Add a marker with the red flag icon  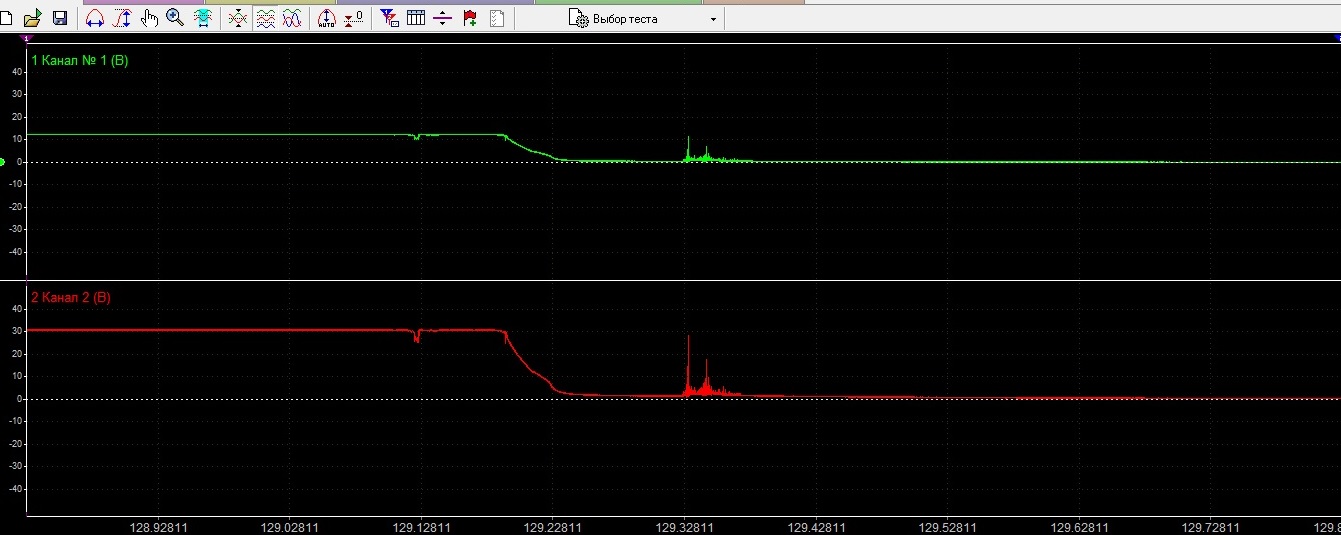tap(470, 18)
